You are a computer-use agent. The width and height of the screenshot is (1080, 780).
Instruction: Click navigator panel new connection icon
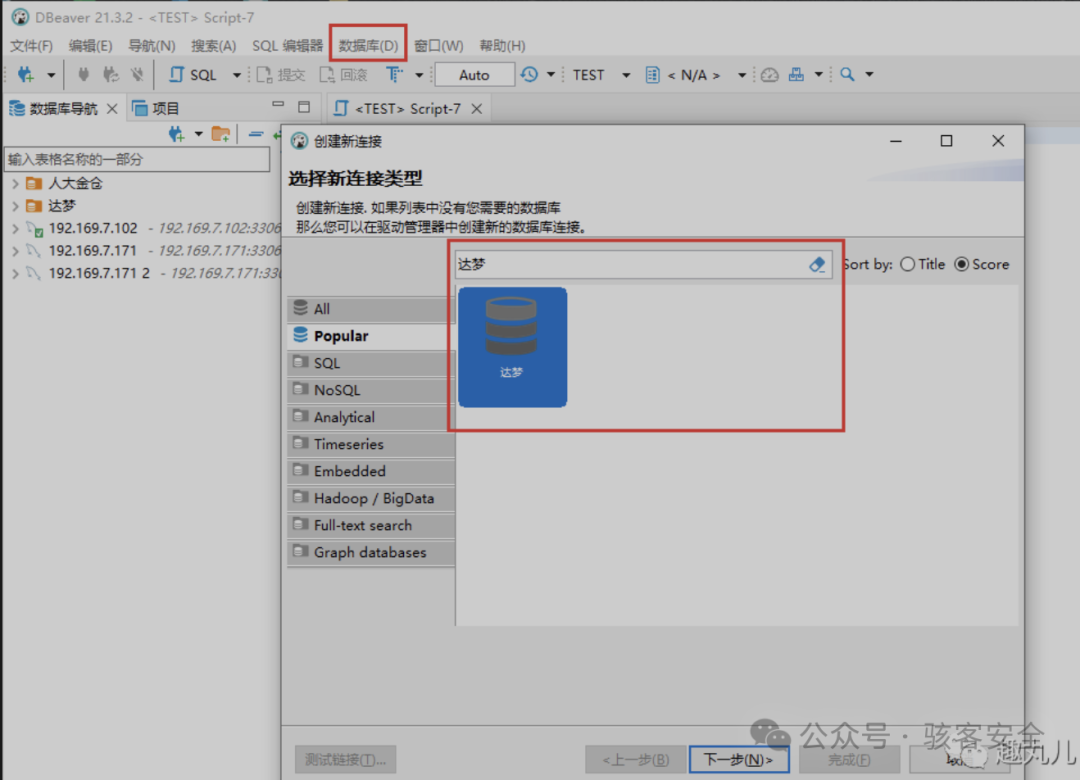(x=176, y=134)
